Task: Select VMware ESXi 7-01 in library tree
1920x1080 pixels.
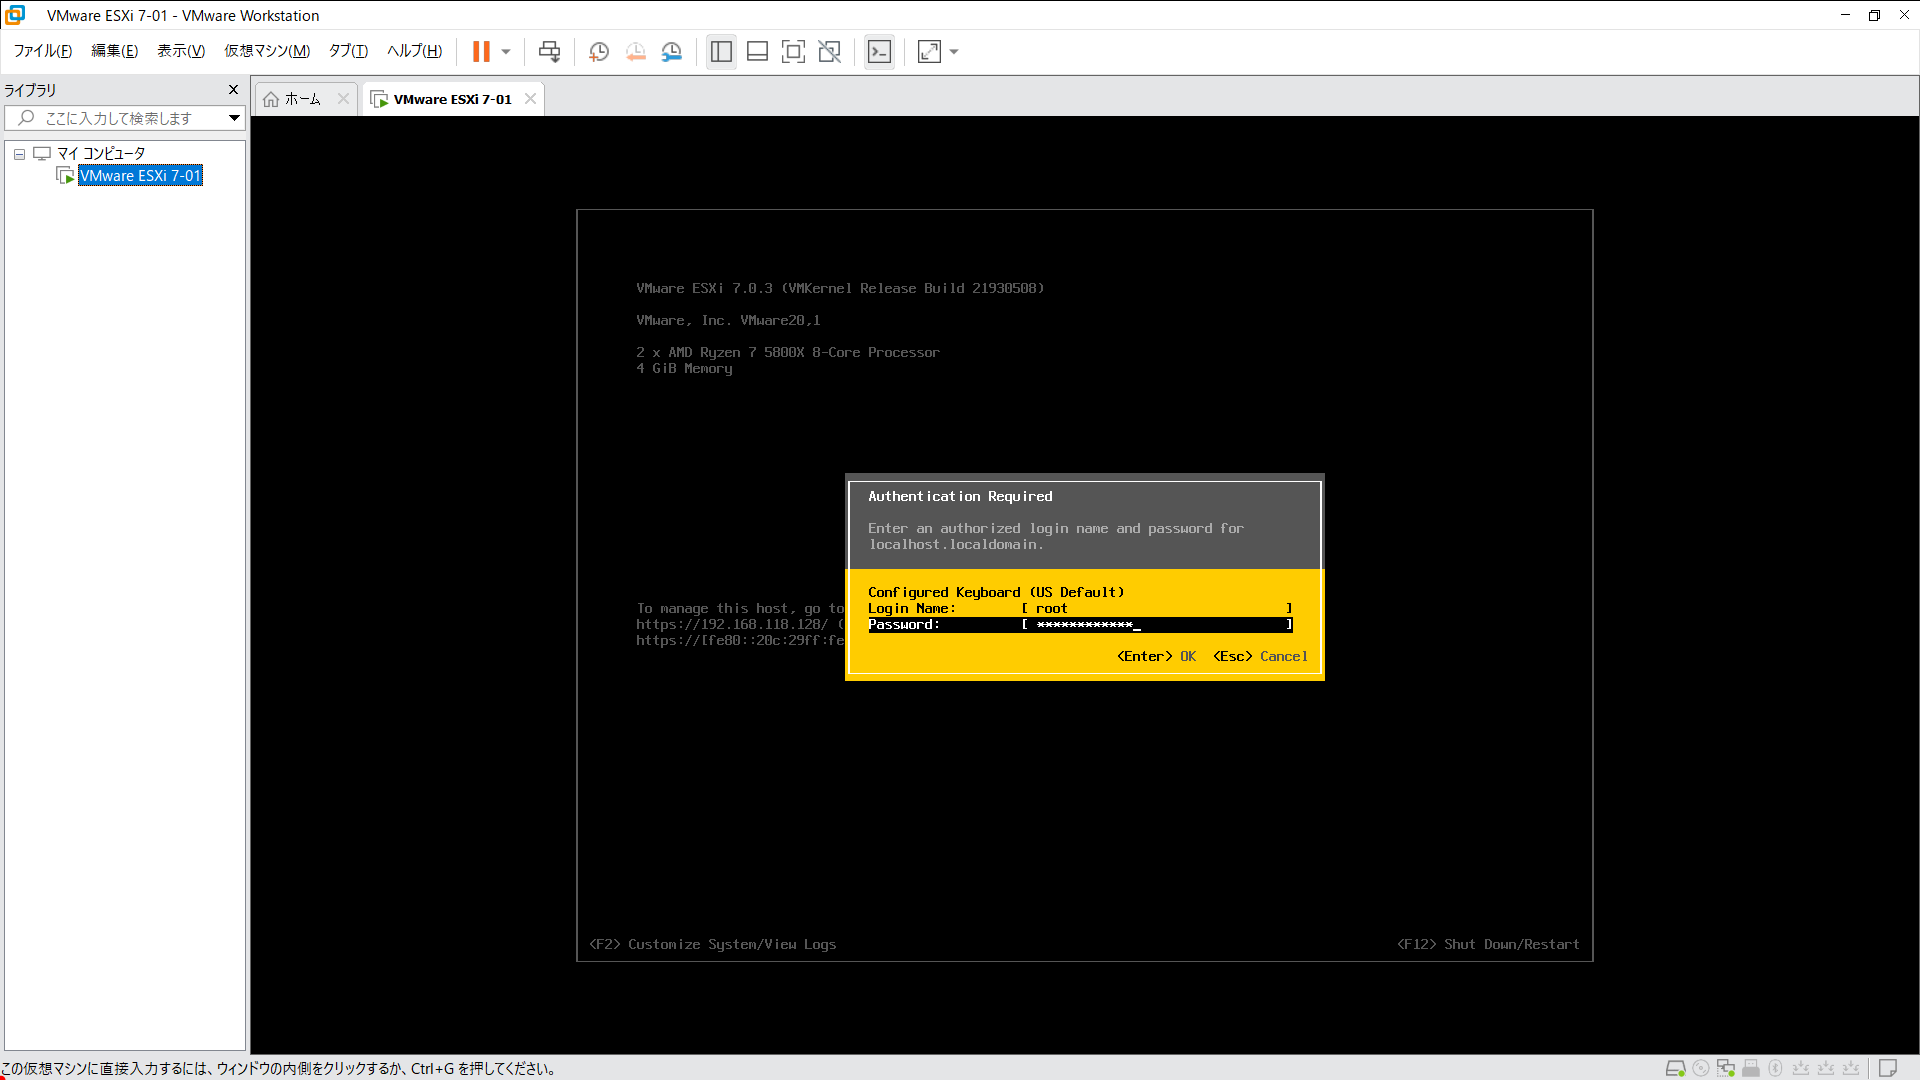Action: click(140, 176)
